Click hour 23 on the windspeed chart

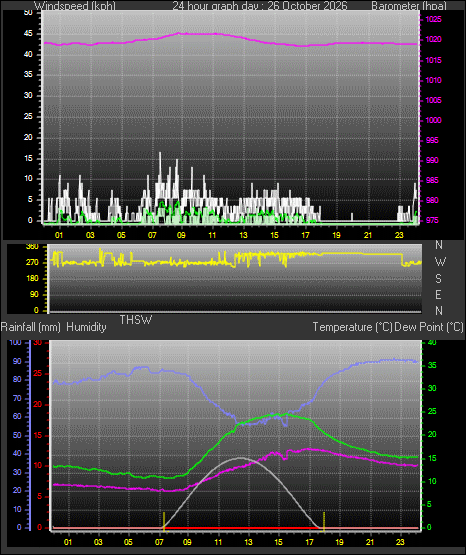click(399, 235)
